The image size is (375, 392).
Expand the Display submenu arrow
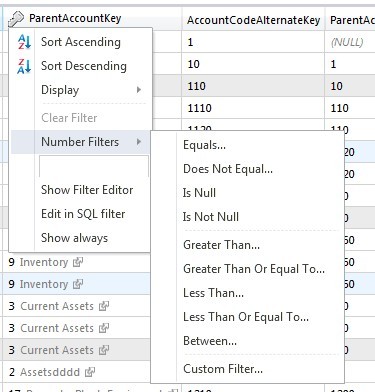tap(139, 90)
